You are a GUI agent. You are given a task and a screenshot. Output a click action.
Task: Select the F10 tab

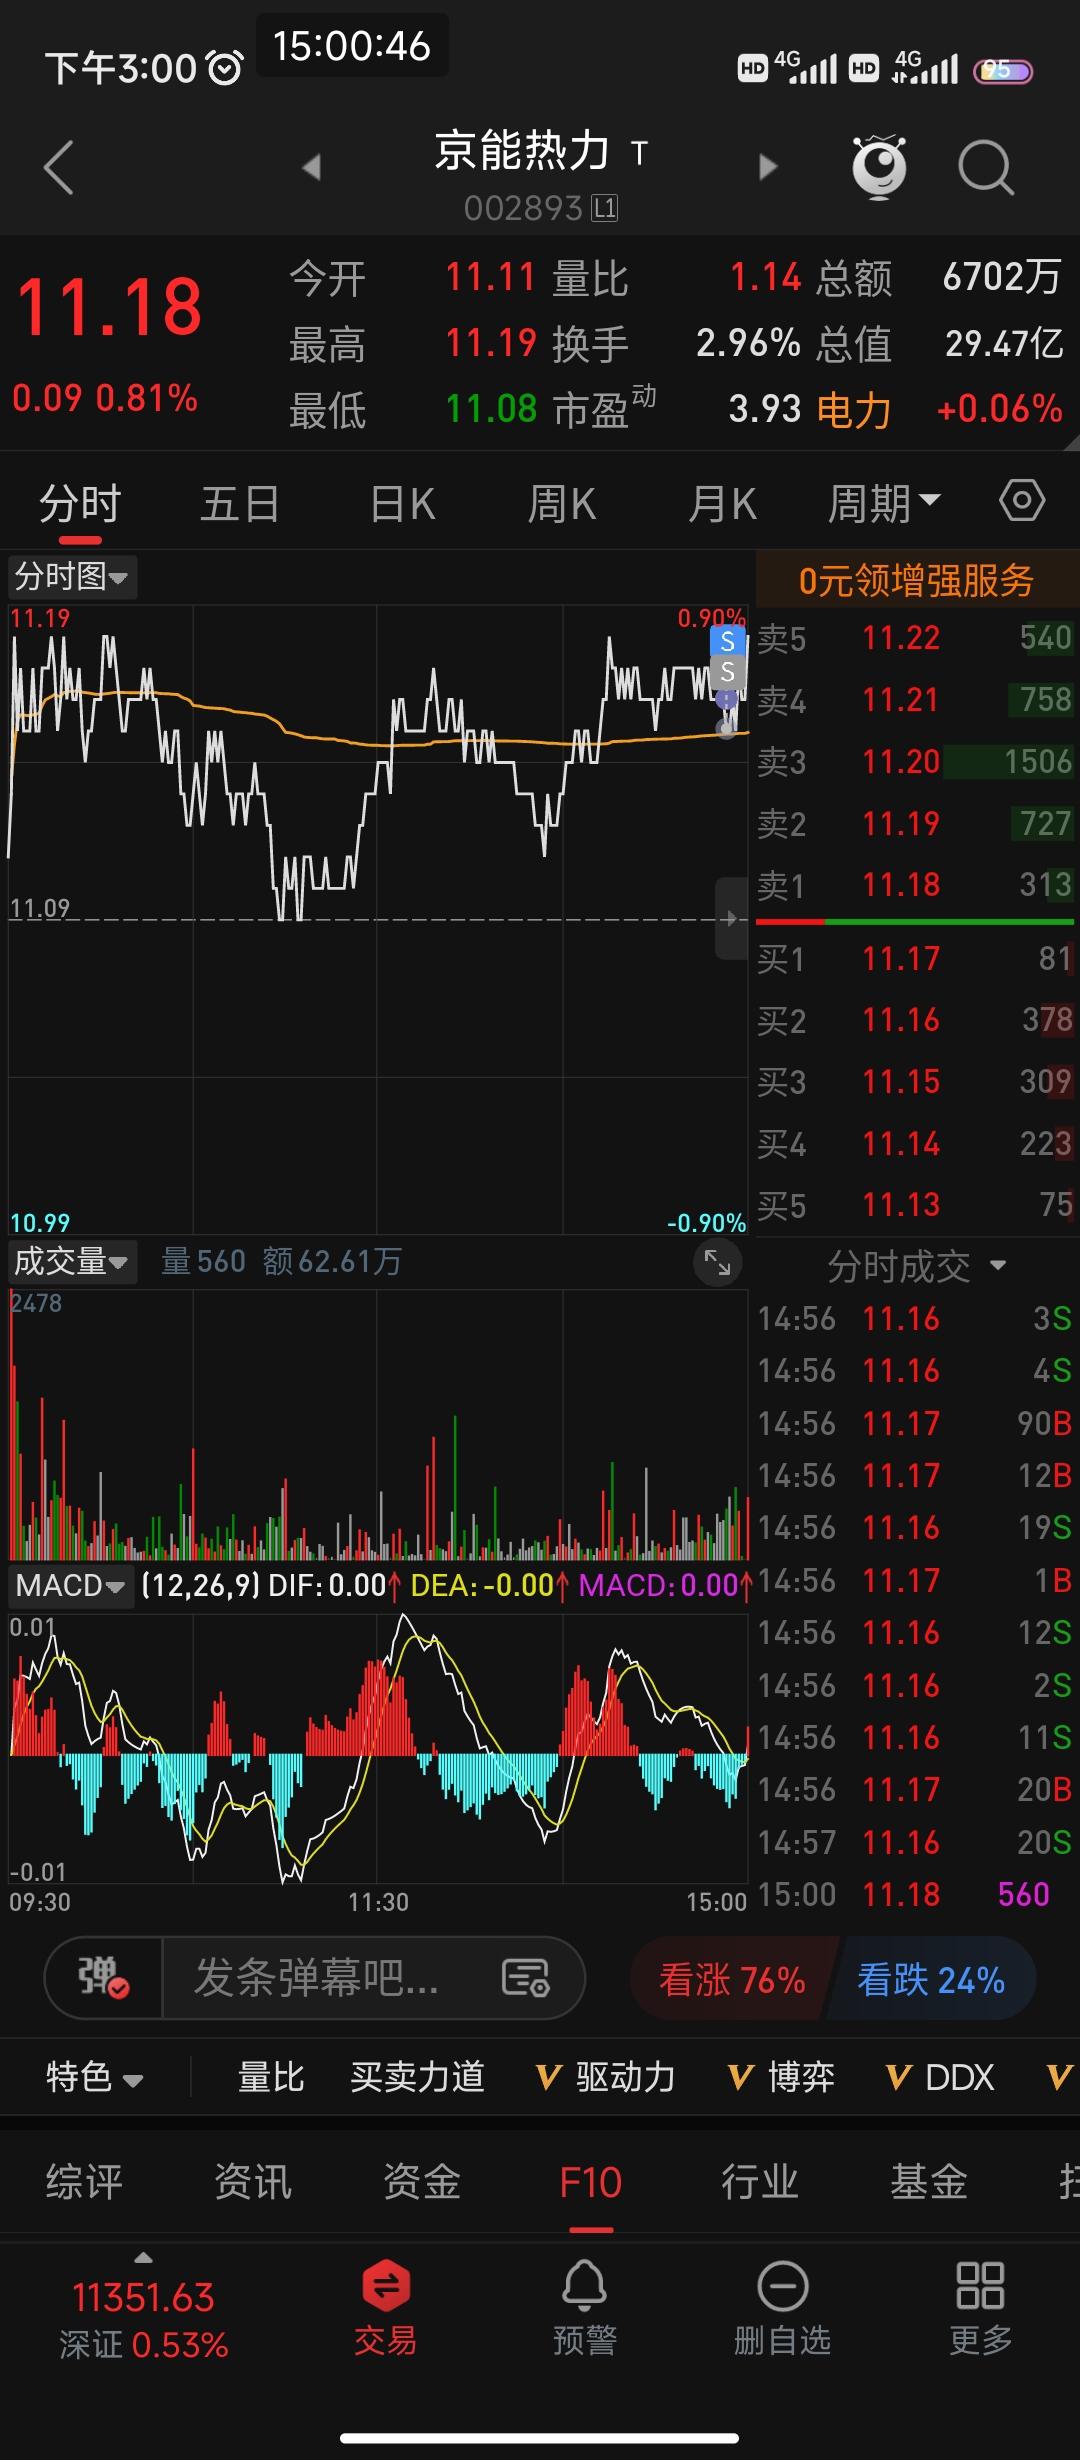click(x=591, y=2181)
